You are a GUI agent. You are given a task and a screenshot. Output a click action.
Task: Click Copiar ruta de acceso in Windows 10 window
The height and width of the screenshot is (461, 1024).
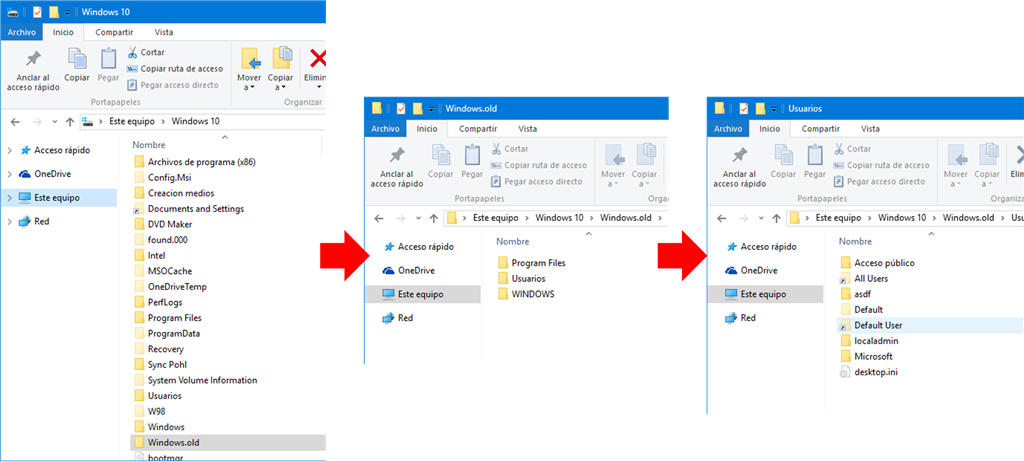click(174, 69)
